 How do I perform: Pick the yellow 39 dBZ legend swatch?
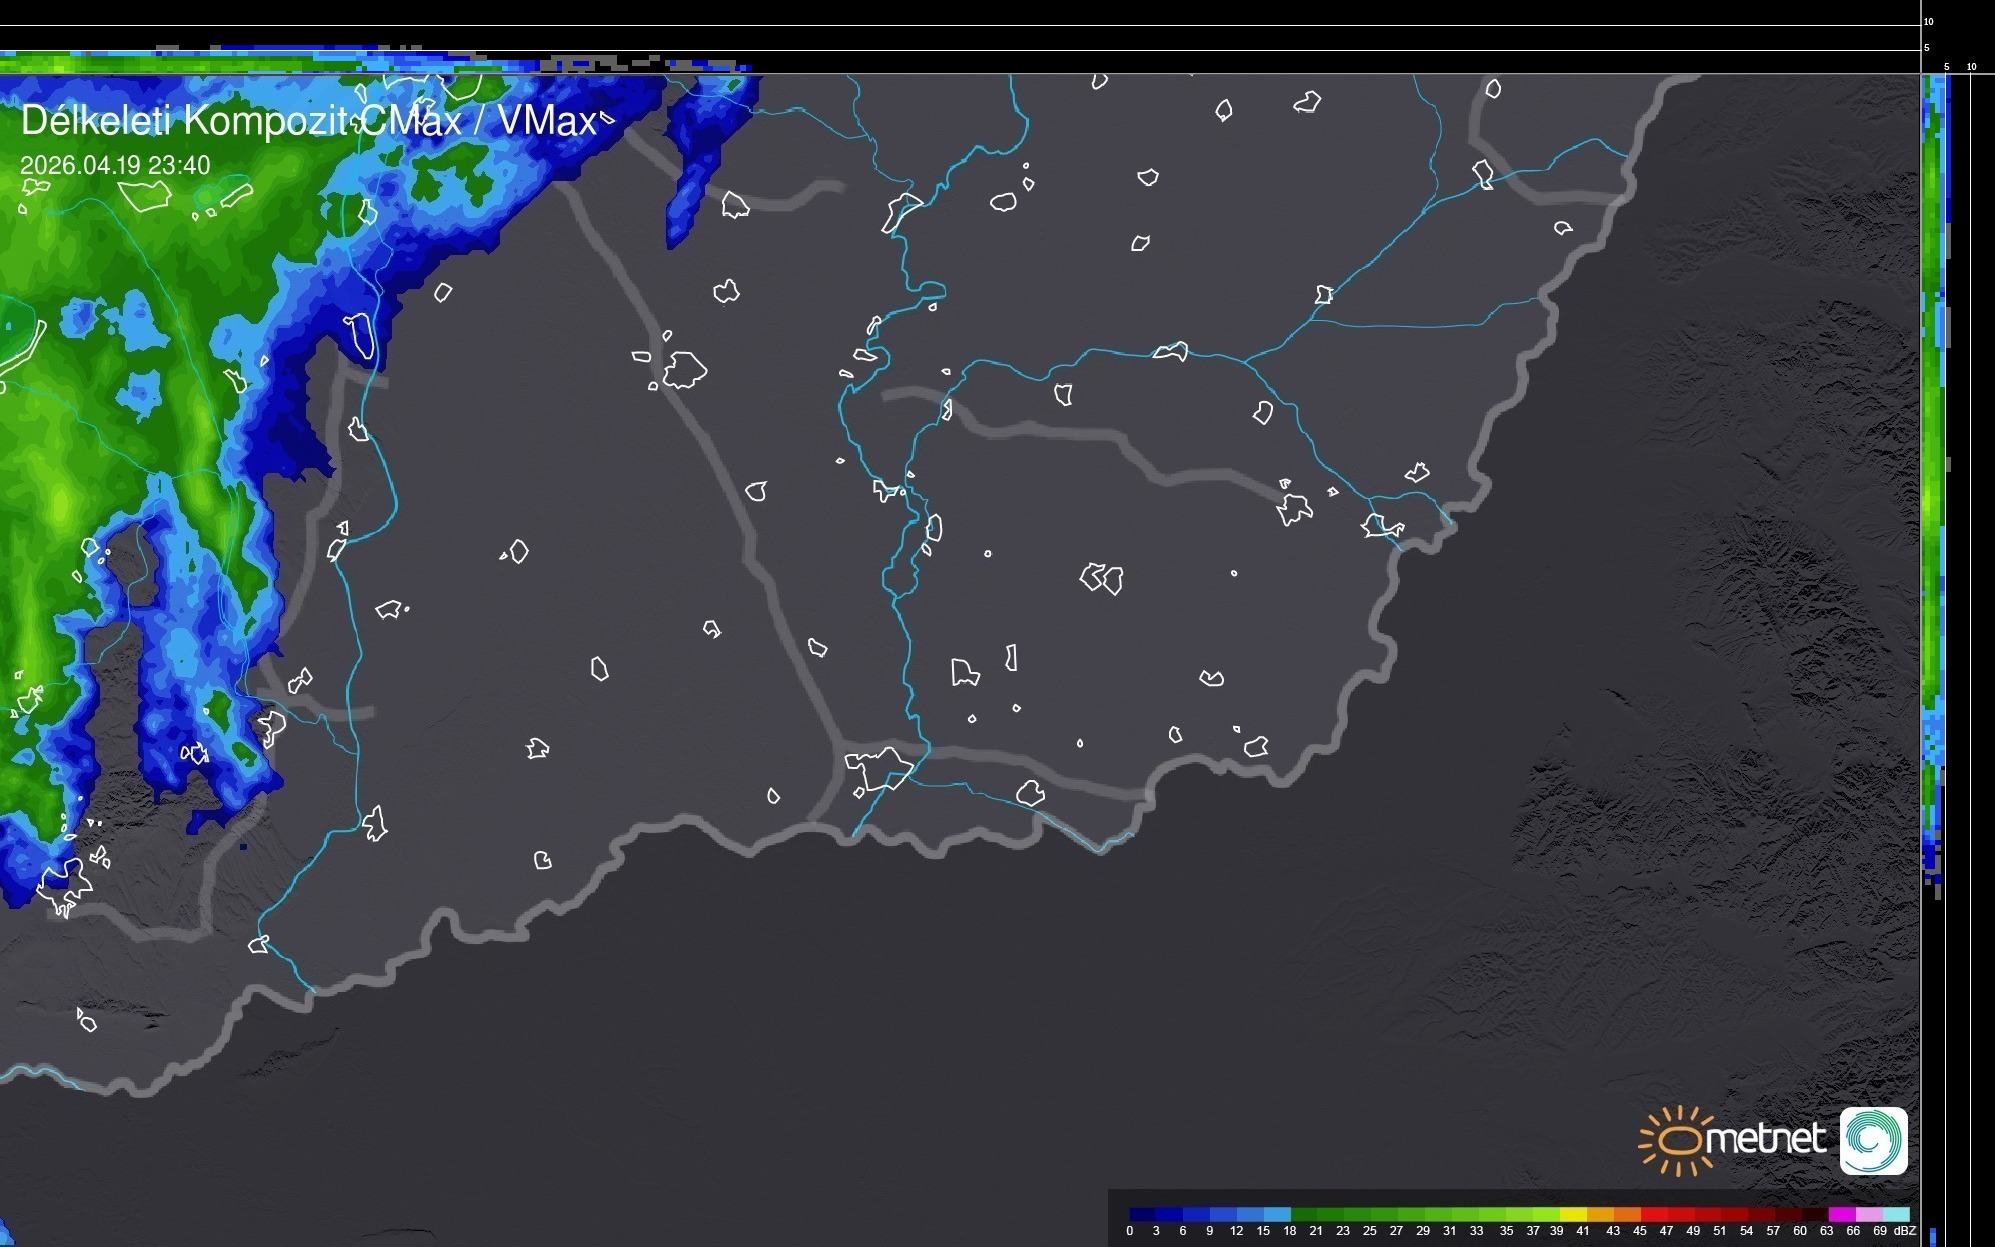coord(1574,1214)
